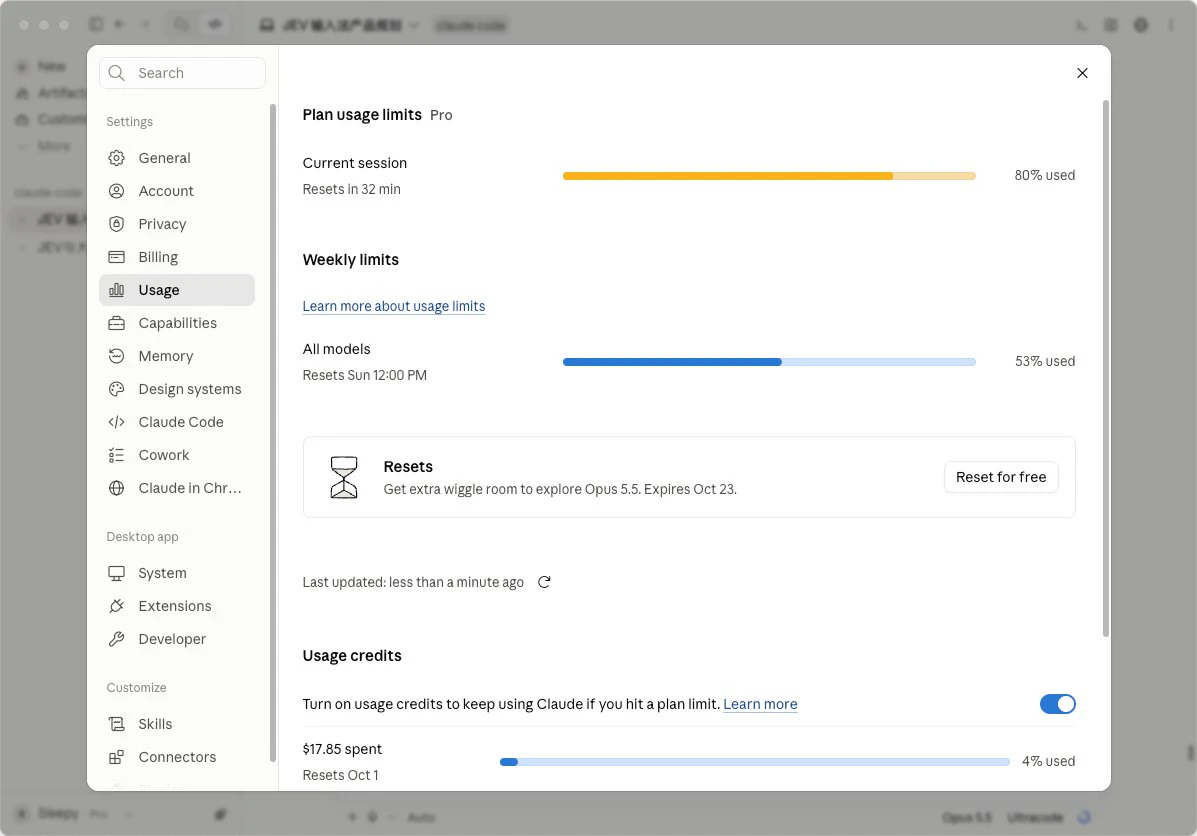
Task: Go to Design systems settings
Action: tap(176, 389)
